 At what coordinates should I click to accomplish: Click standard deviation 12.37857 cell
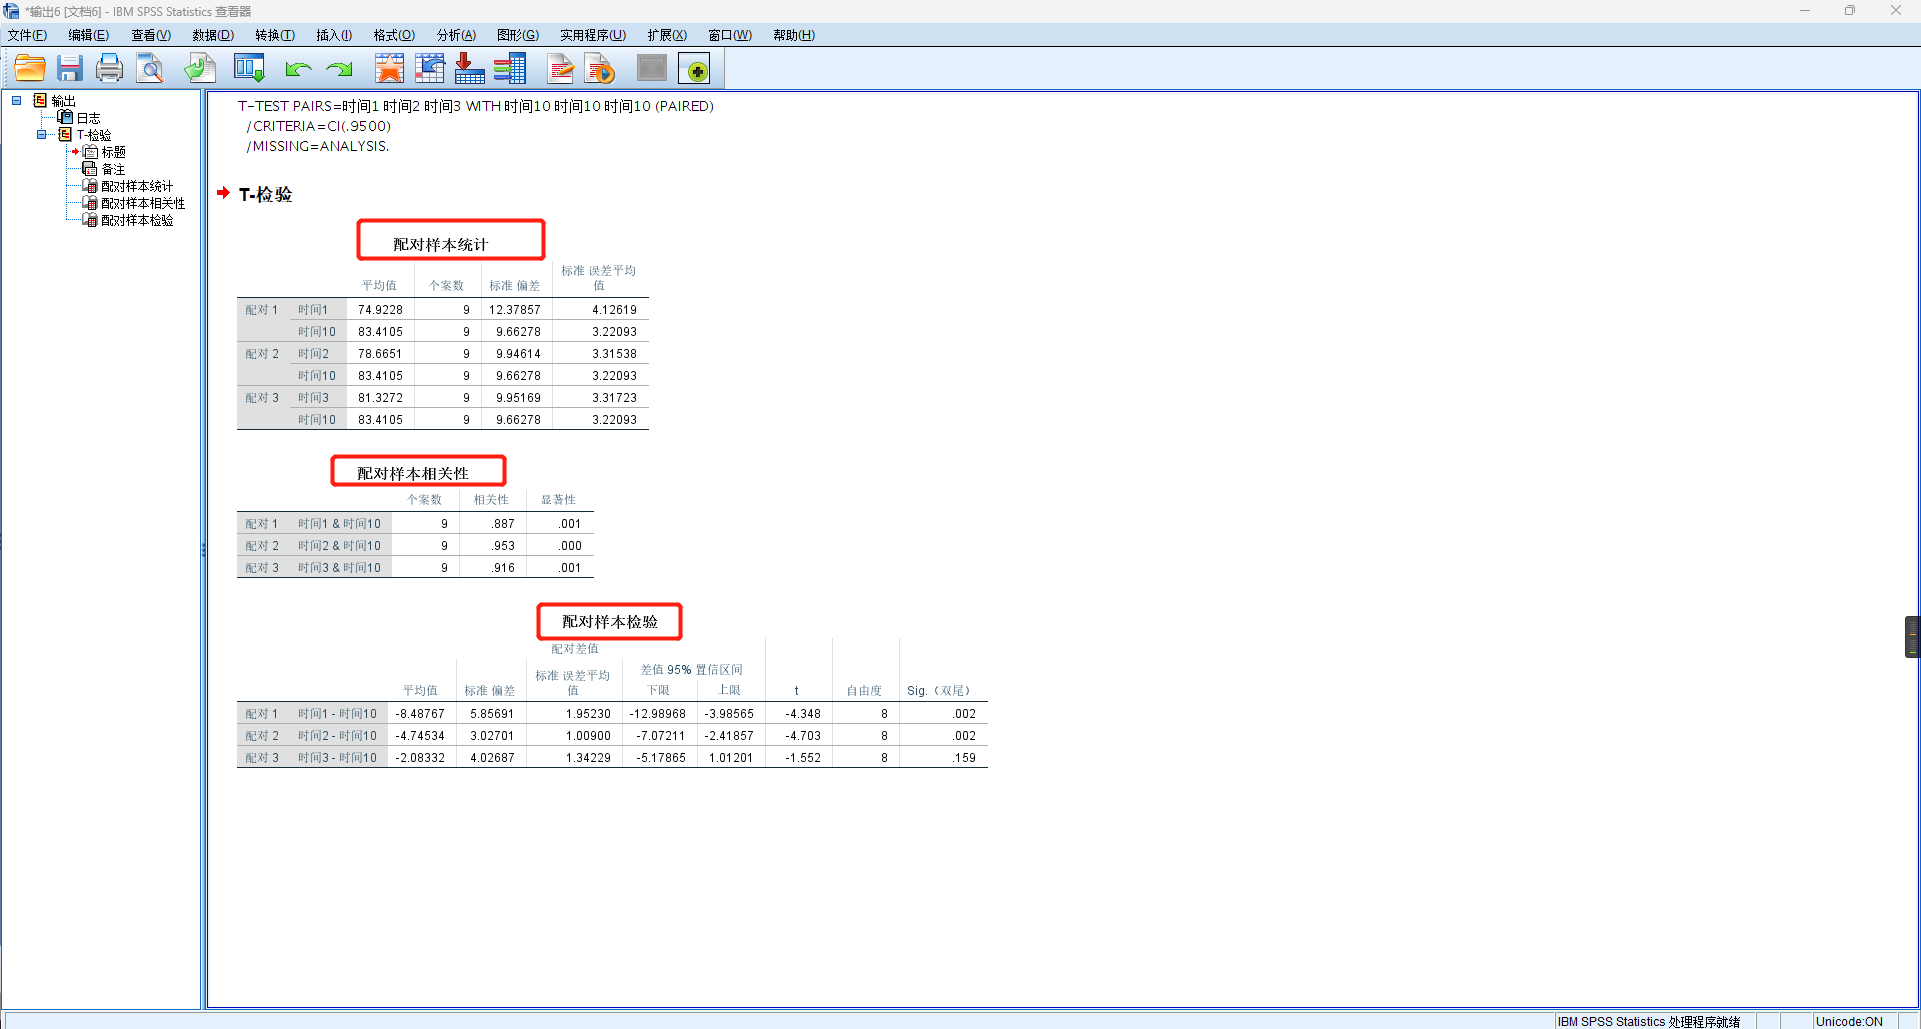tap(515, 310)
